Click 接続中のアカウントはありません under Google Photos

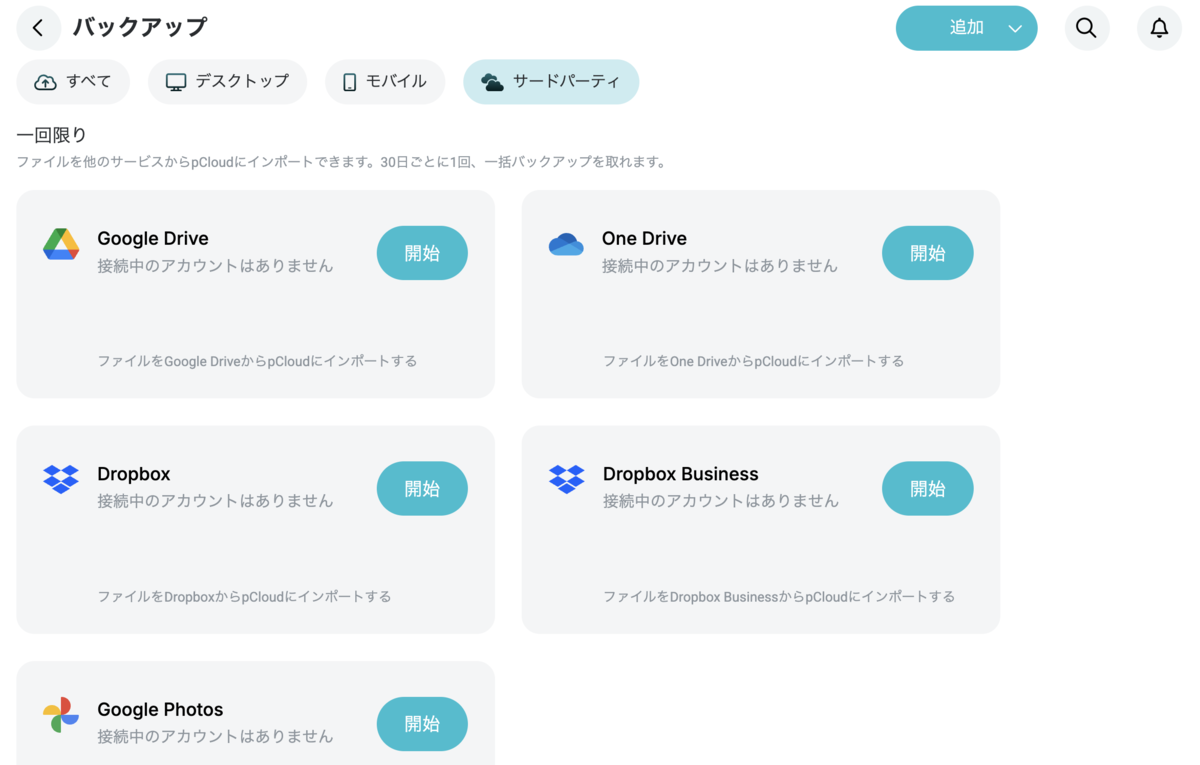(x=215, y=736)
